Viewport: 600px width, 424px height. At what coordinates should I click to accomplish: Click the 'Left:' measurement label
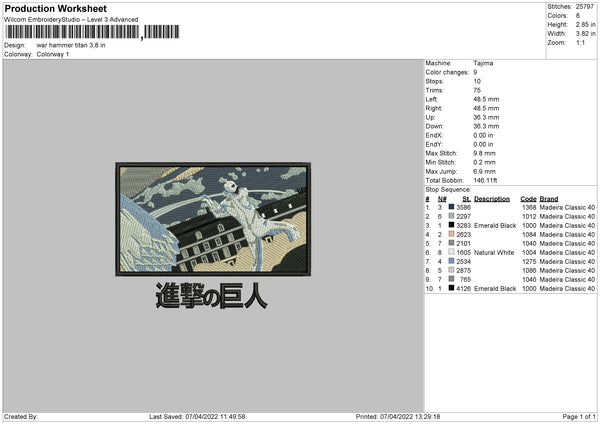(431, 99)
